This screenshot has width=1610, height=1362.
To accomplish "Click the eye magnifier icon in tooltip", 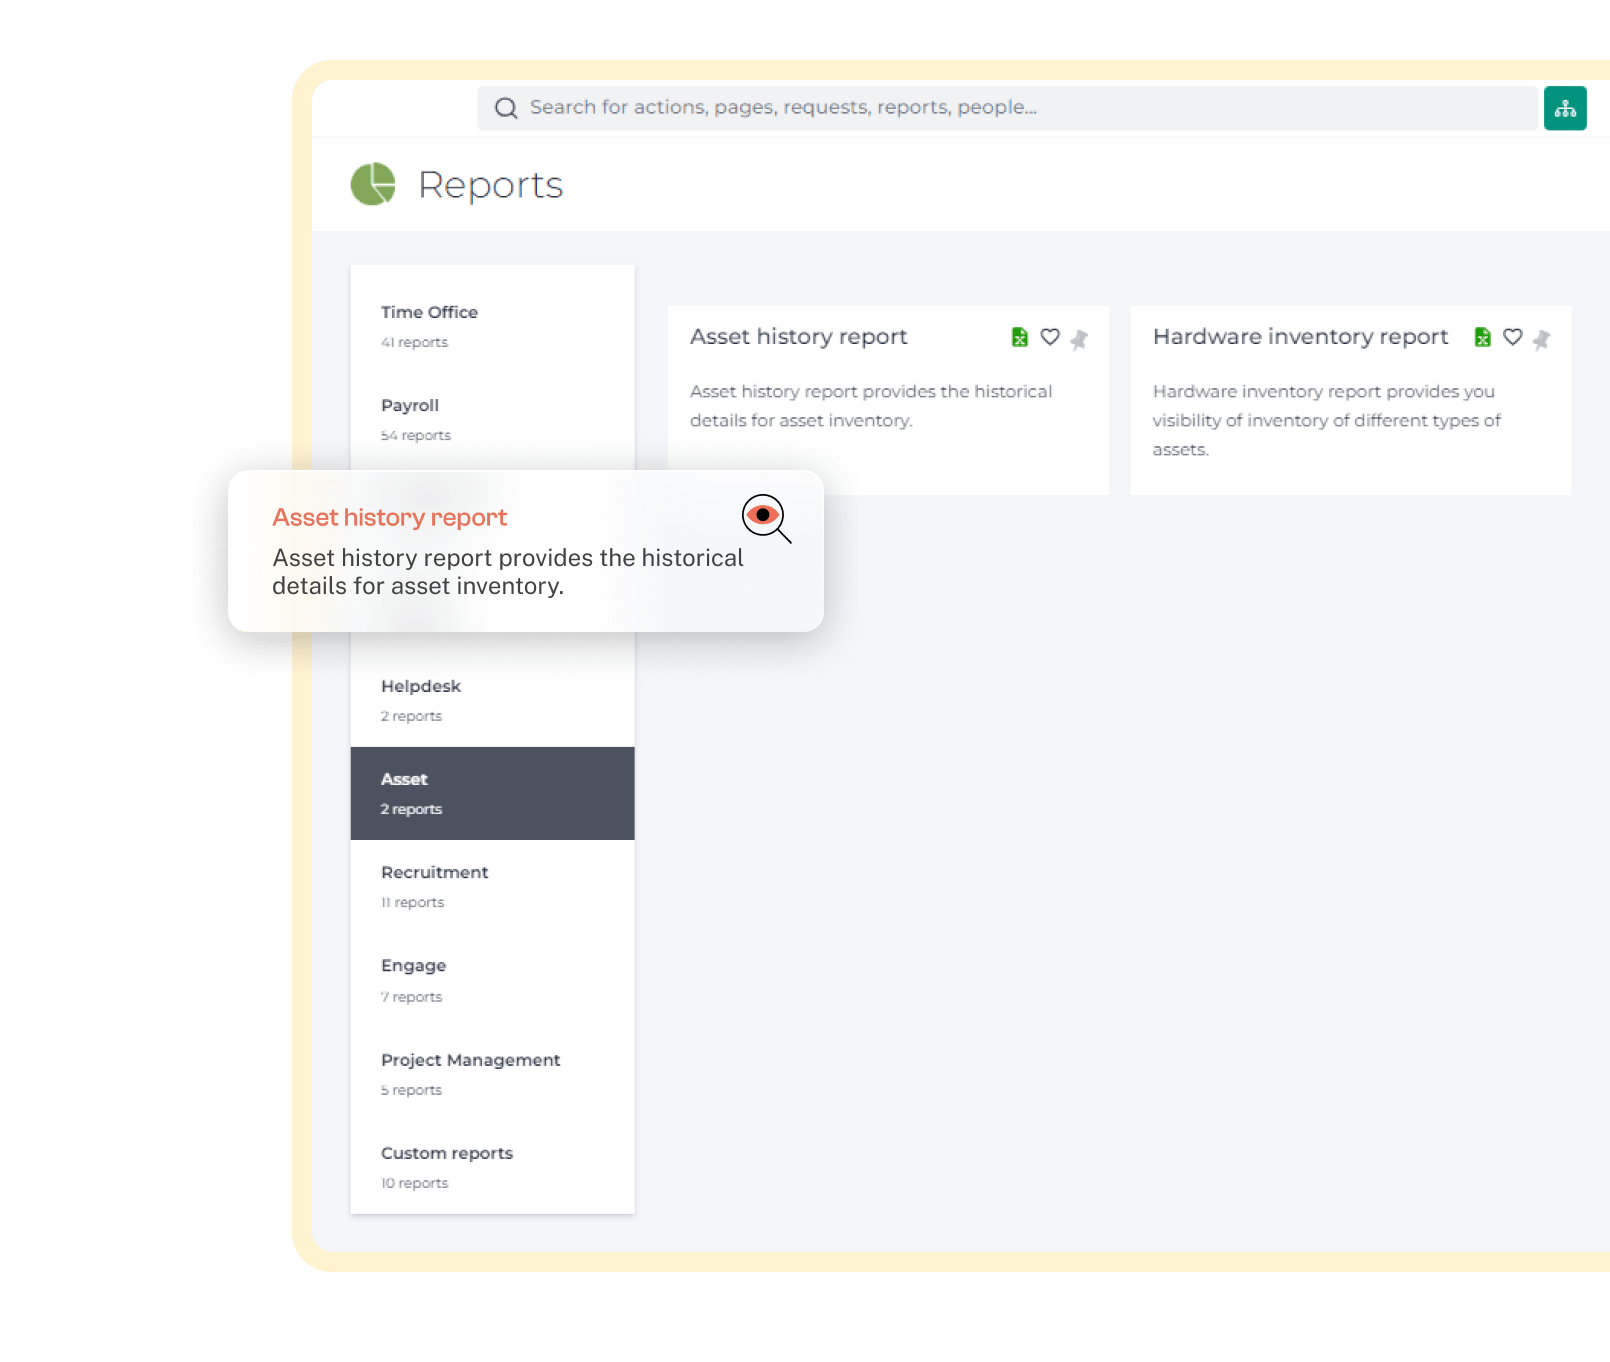I will 765,518.
